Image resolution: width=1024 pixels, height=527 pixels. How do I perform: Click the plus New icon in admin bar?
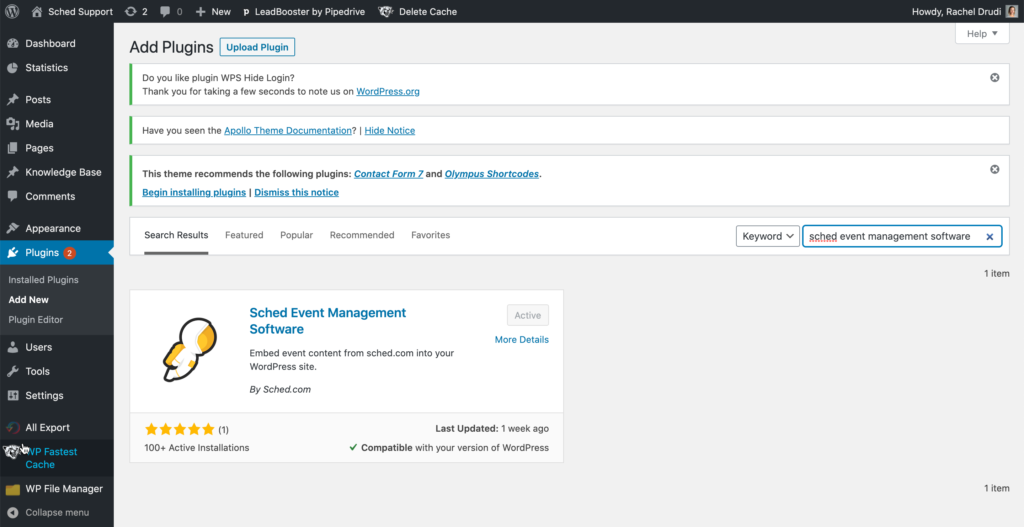pyautogui.click(x=200, y=11)
